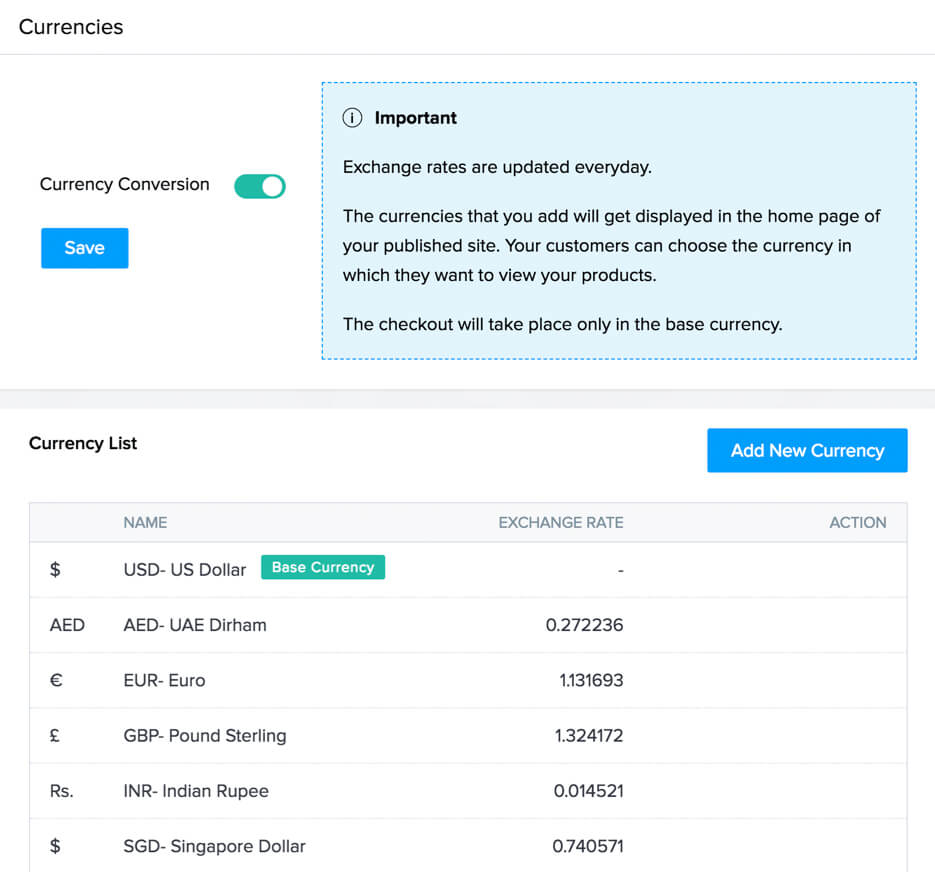Screen dimensions: 935x872
Task: Click the Base Currency badge
Action: pos(323,568)
